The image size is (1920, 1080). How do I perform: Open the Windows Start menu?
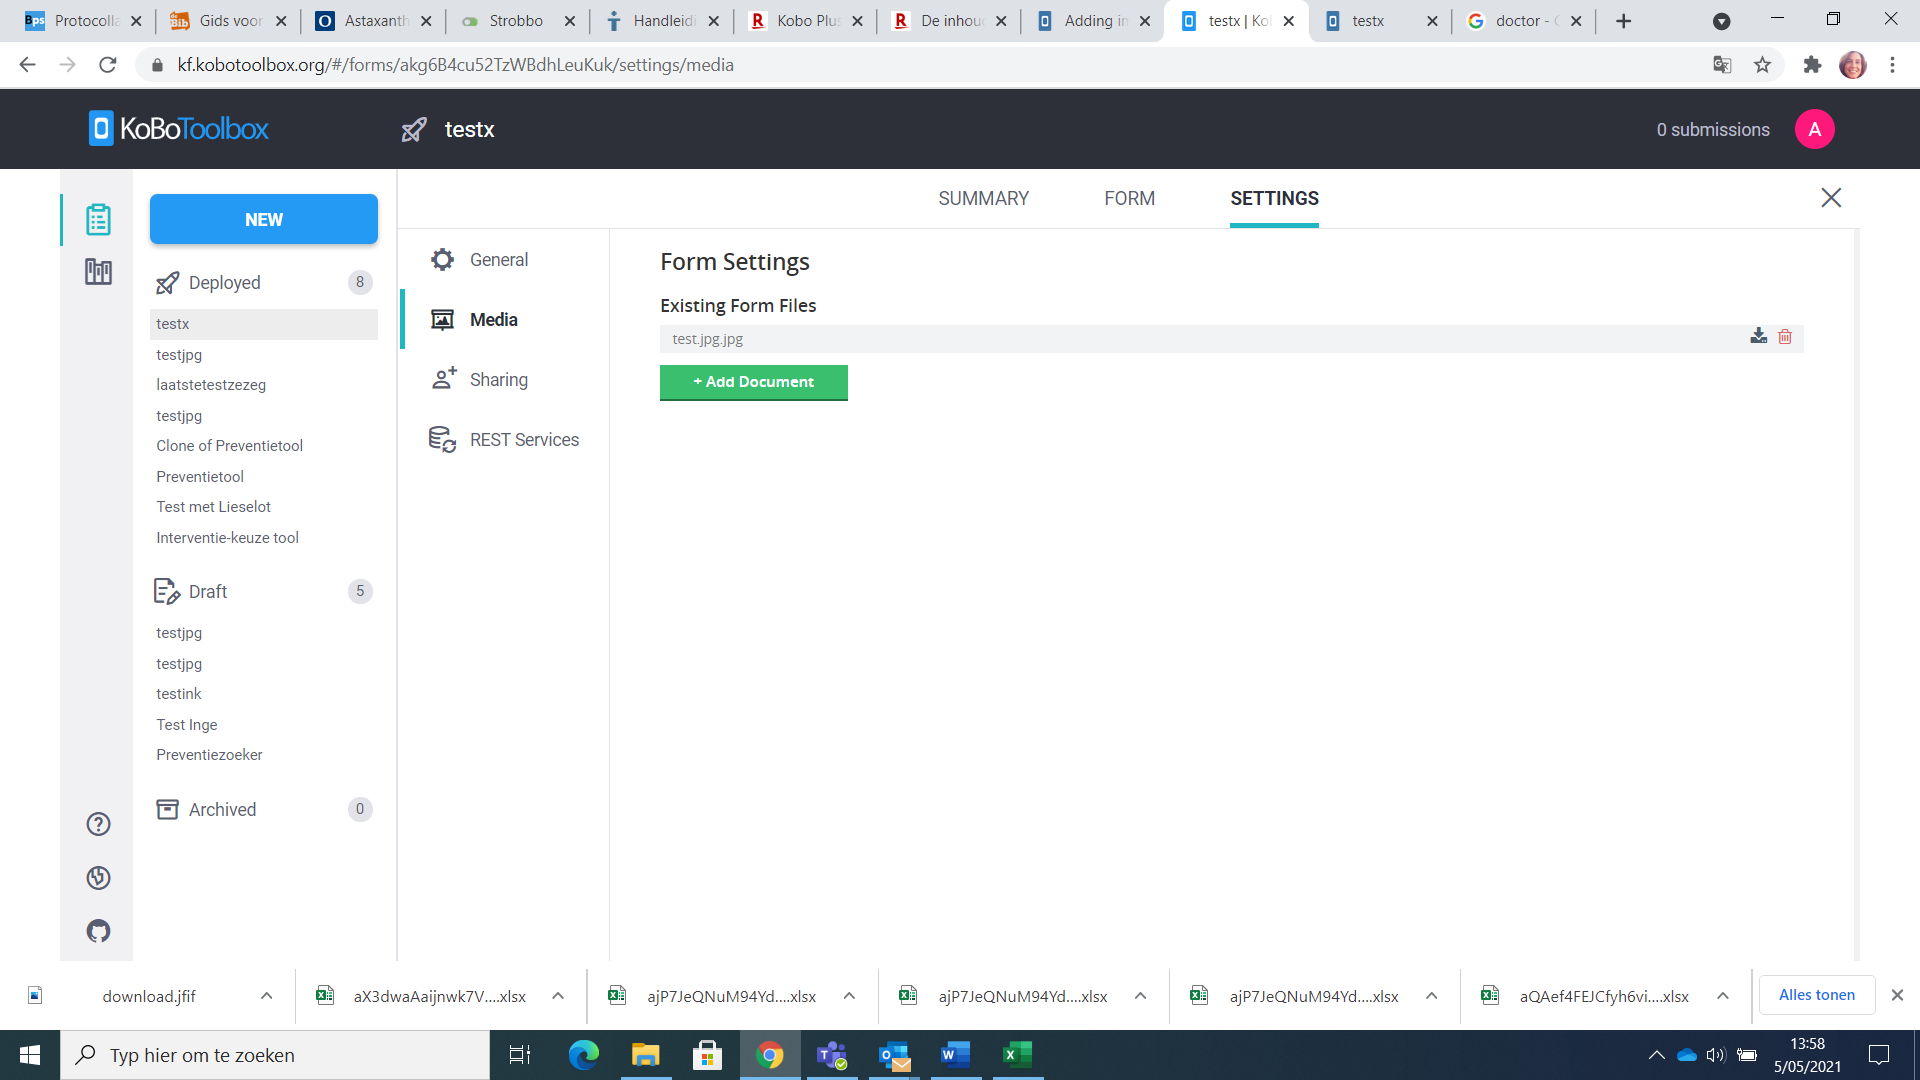click(x=30, y=1055)
